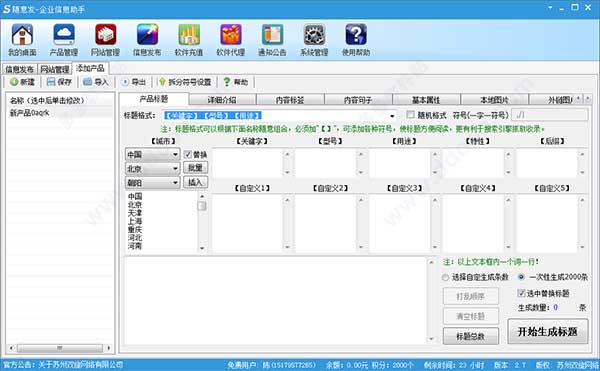Screen dimensions: 600x371
Task: Switch to the 基本属性 tab
Action: [x=426, y=100]
